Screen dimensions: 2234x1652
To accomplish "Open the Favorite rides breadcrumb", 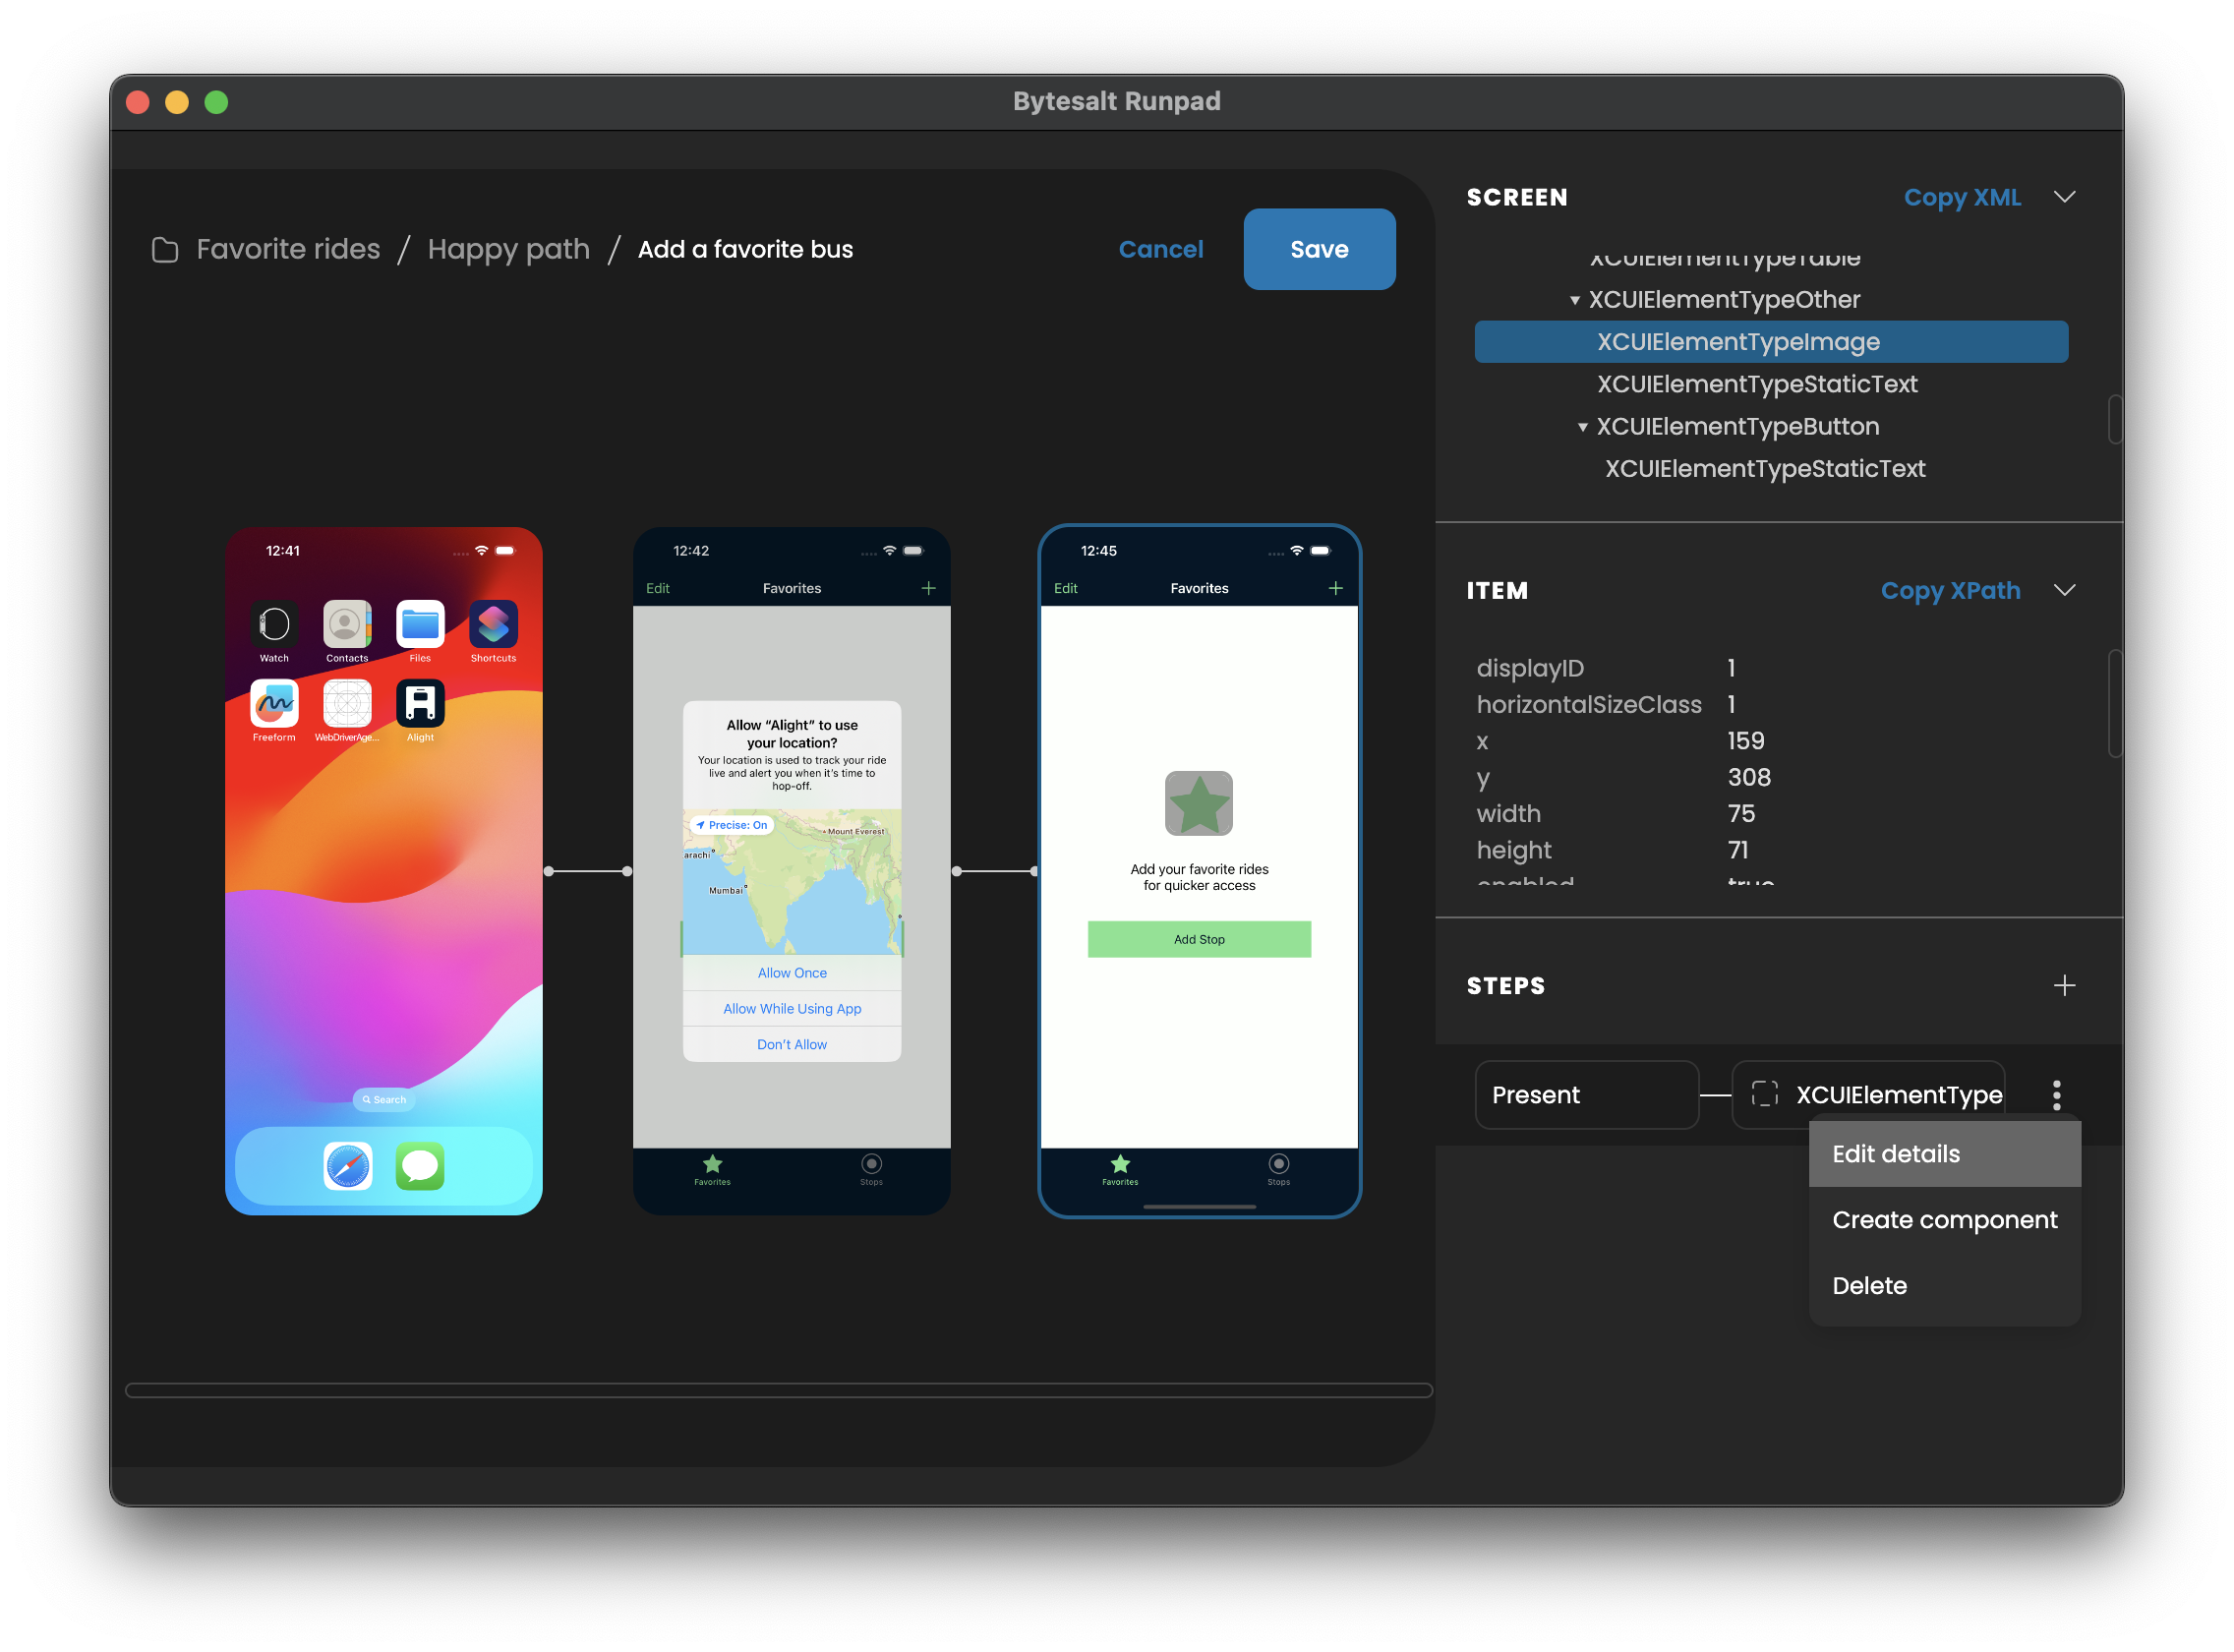I will [288, 249].
